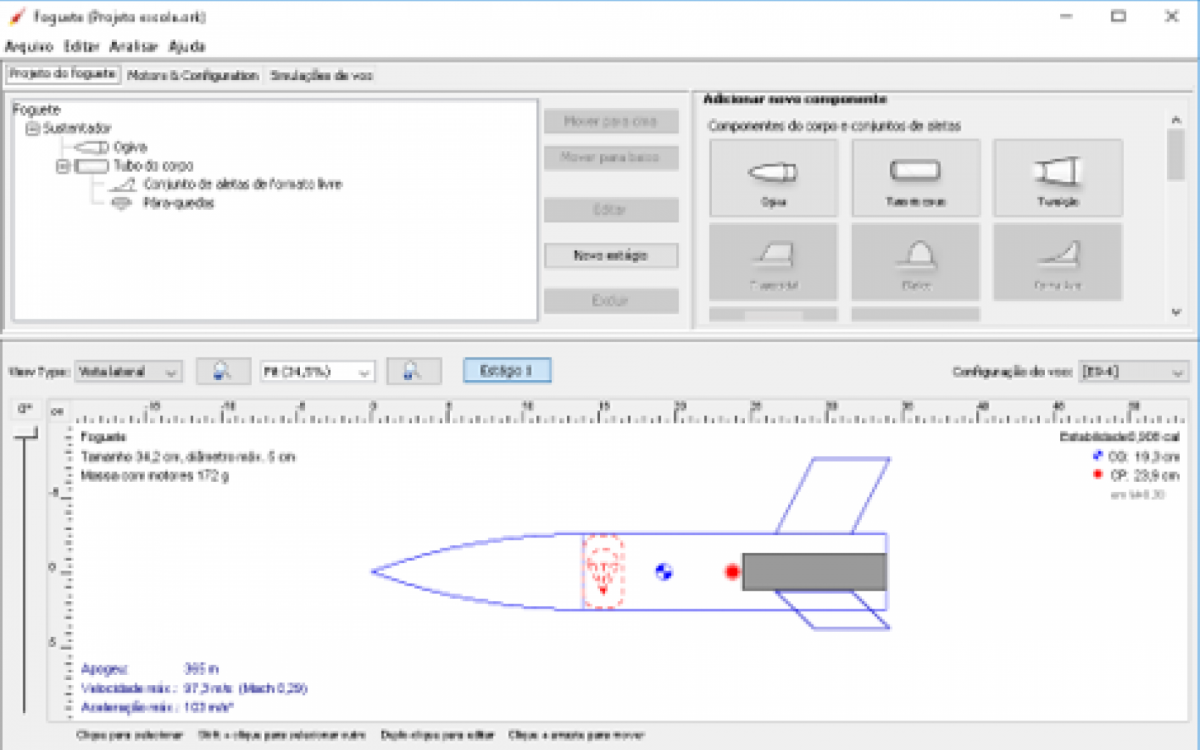This screenshot has width=1200, height=750.
Task: Collapse the Tubo do corpo tree node
Action: click(x=62, y=166)
